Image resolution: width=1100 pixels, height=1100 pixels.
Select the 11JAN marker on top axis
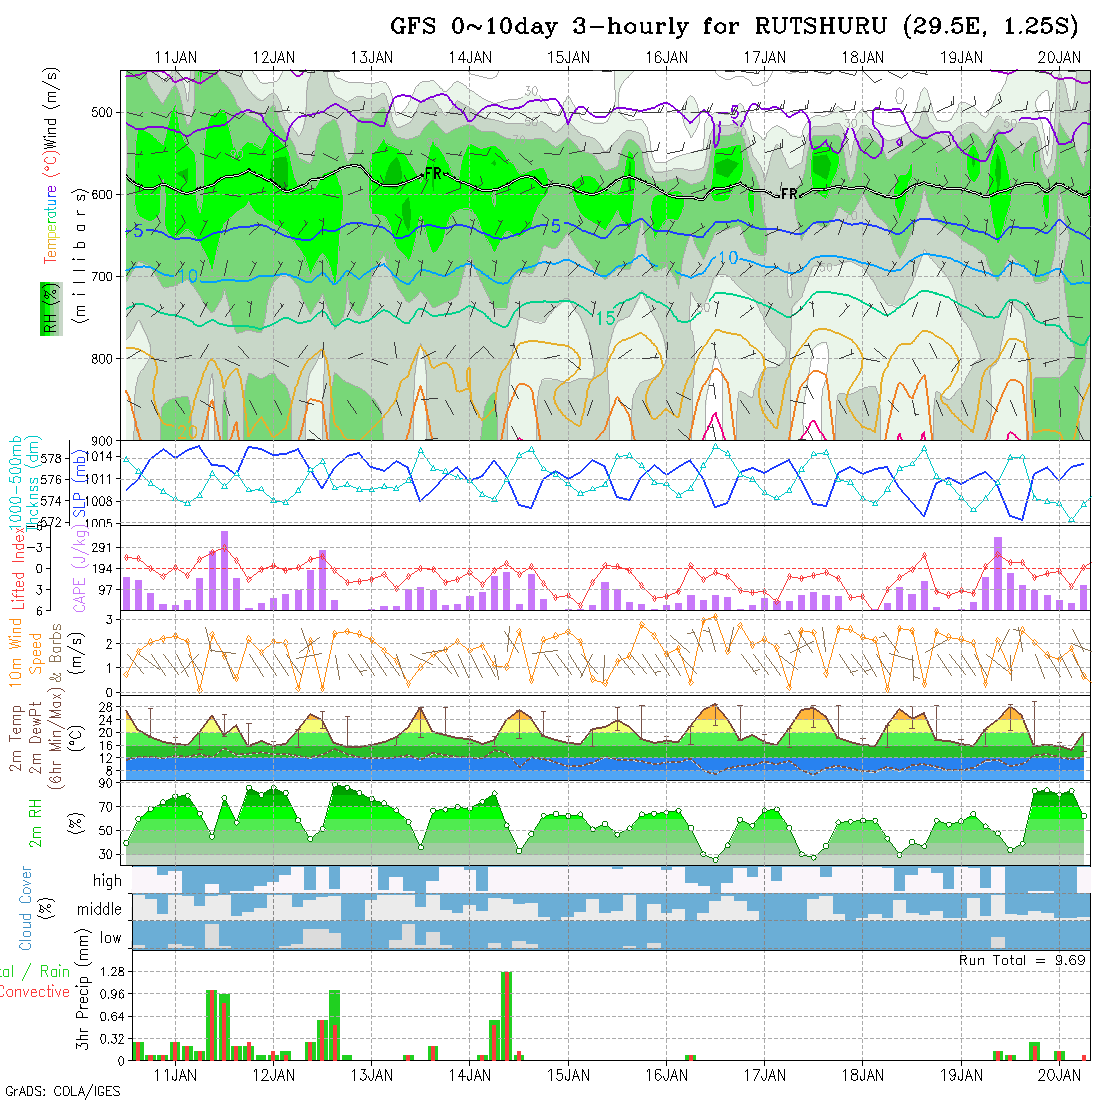click(x=176, y=58)
